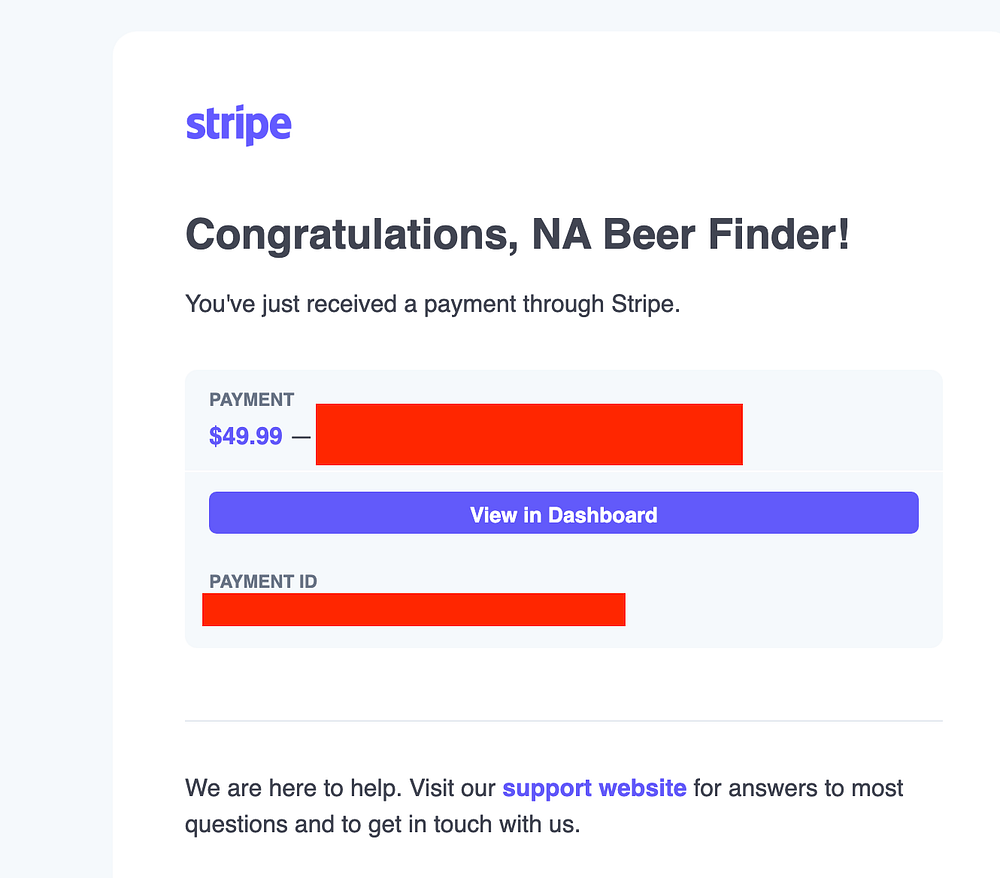Screen dimensions: 1000x878
Task: Click the "You've just received a payment" sentence
Action: coord(432,304)
